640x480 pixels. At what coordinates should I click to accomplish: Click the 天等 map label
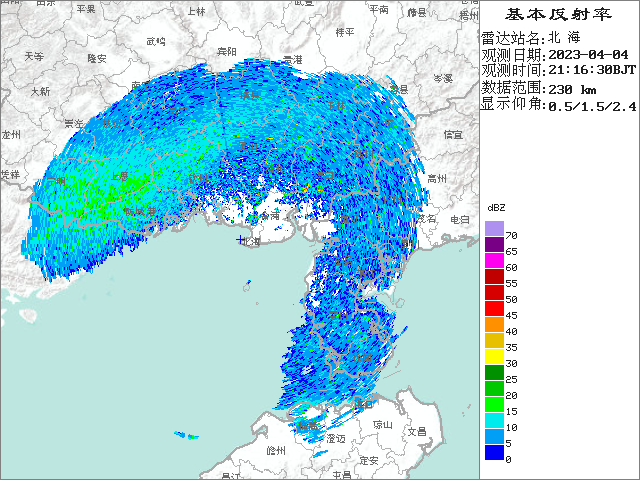(34, 56)
